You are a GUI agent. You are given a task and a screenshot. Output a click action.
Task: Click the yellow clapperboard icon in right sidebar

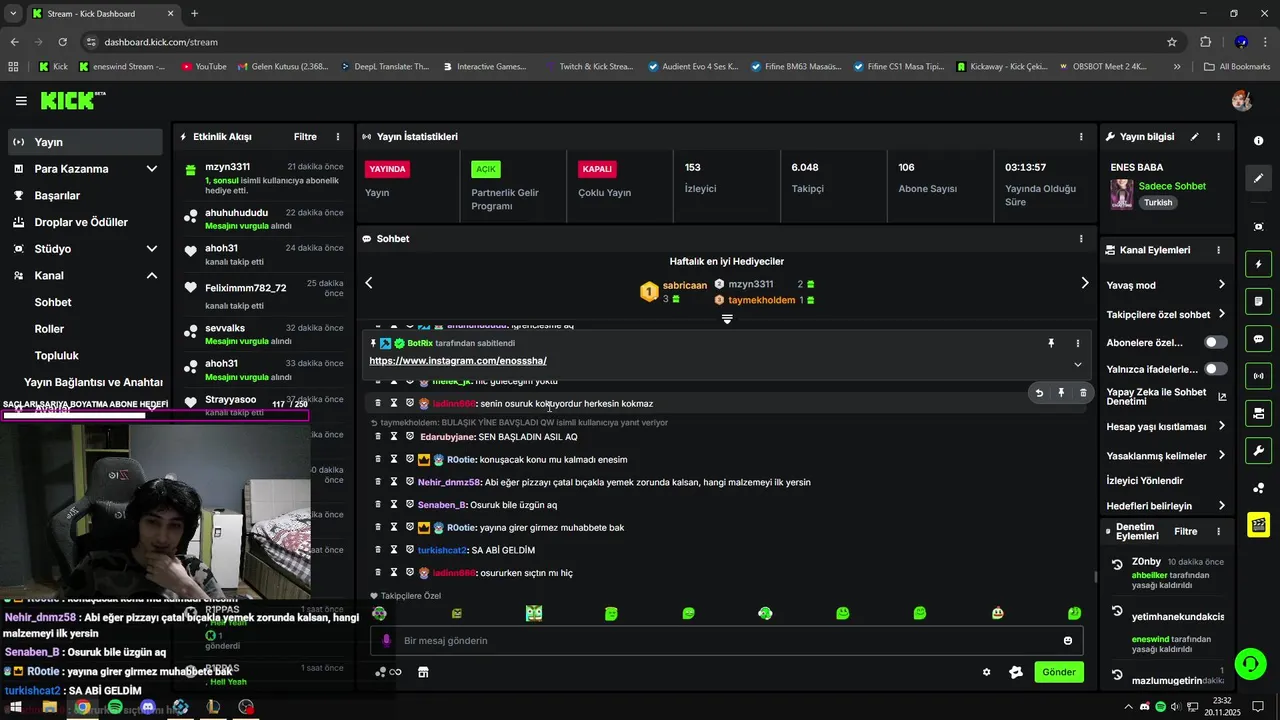tap(1258, 524)
